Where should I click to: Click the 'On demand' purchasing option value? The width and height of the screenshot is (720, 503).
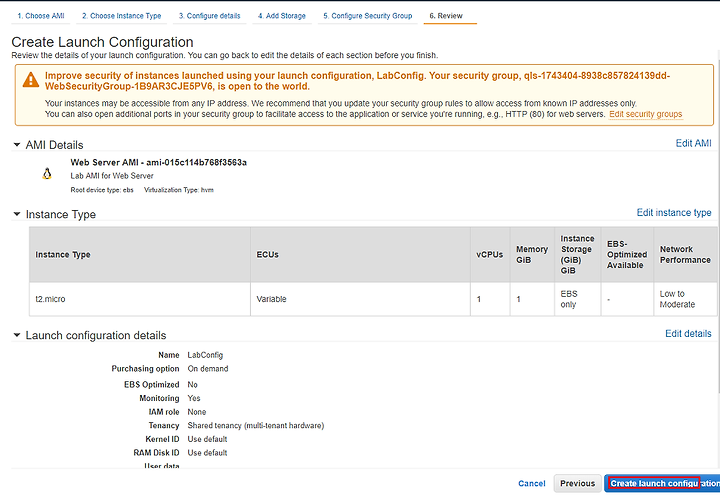pos(208,368)
